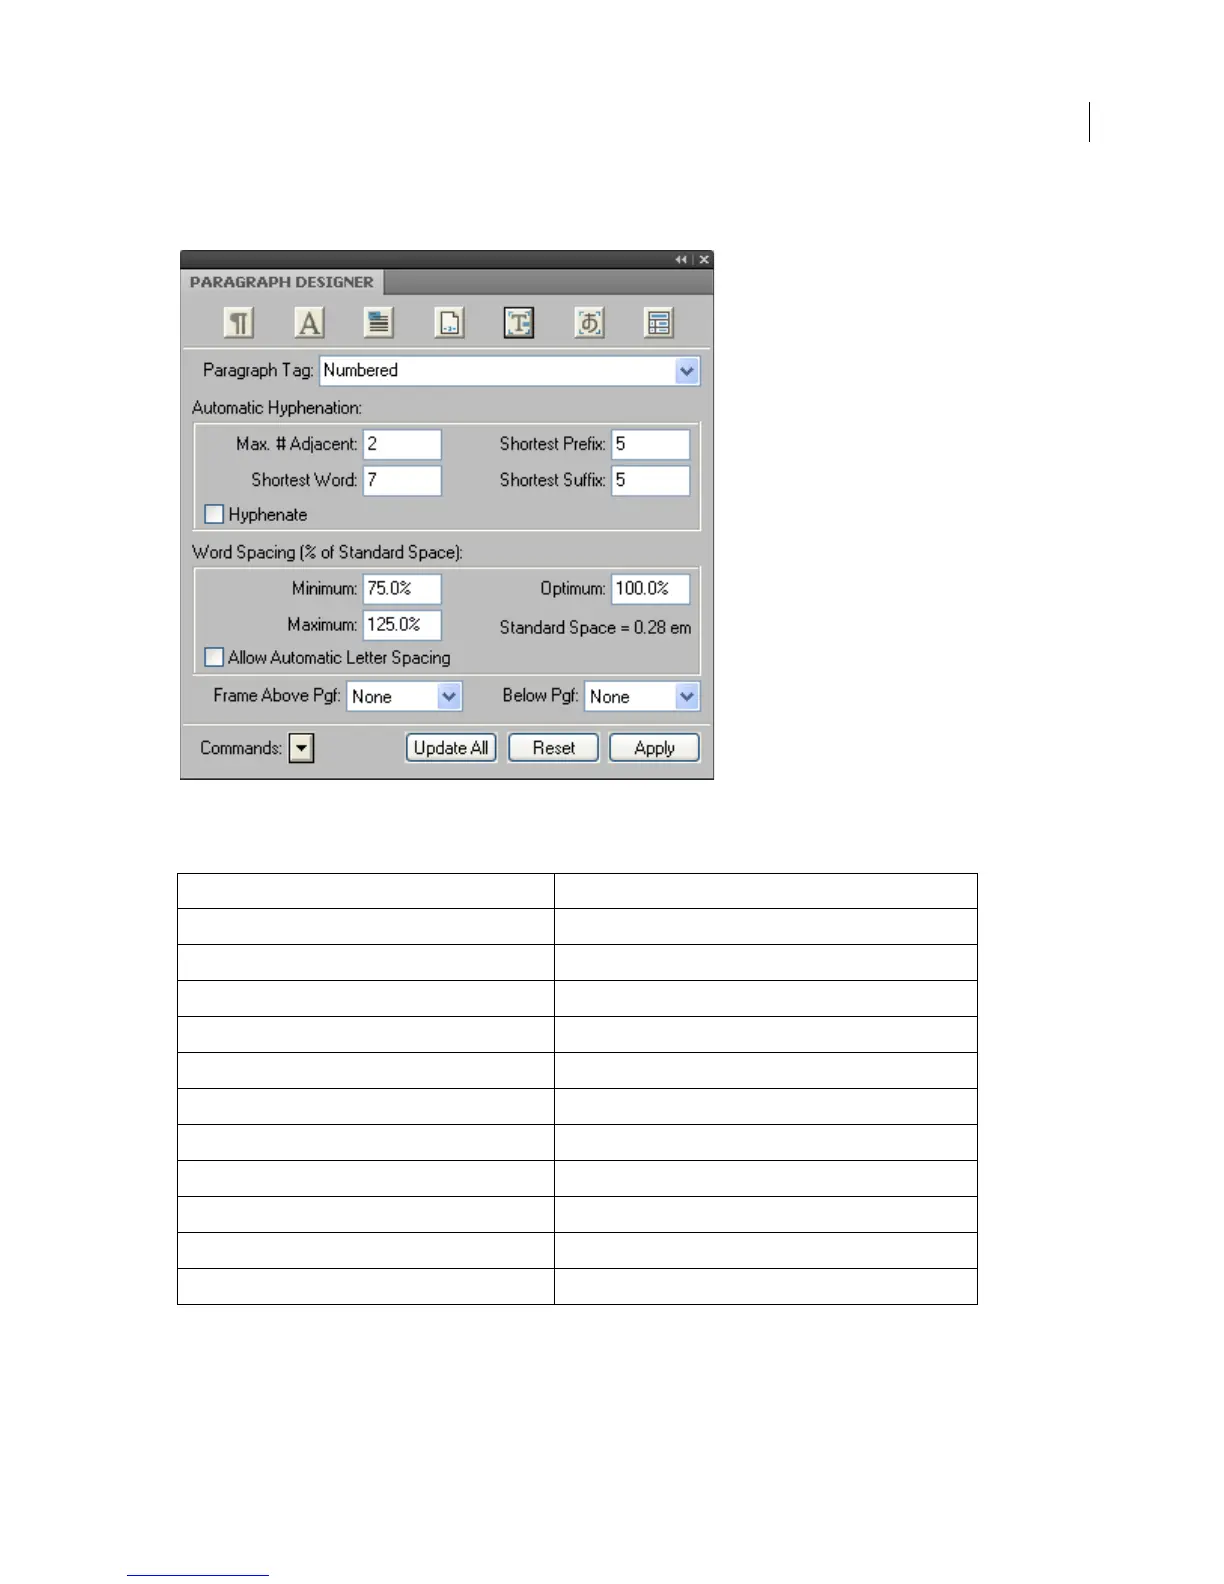Click the Maximum word spacing field
The image size is (1224, 1584).
(x=402, y=624)
